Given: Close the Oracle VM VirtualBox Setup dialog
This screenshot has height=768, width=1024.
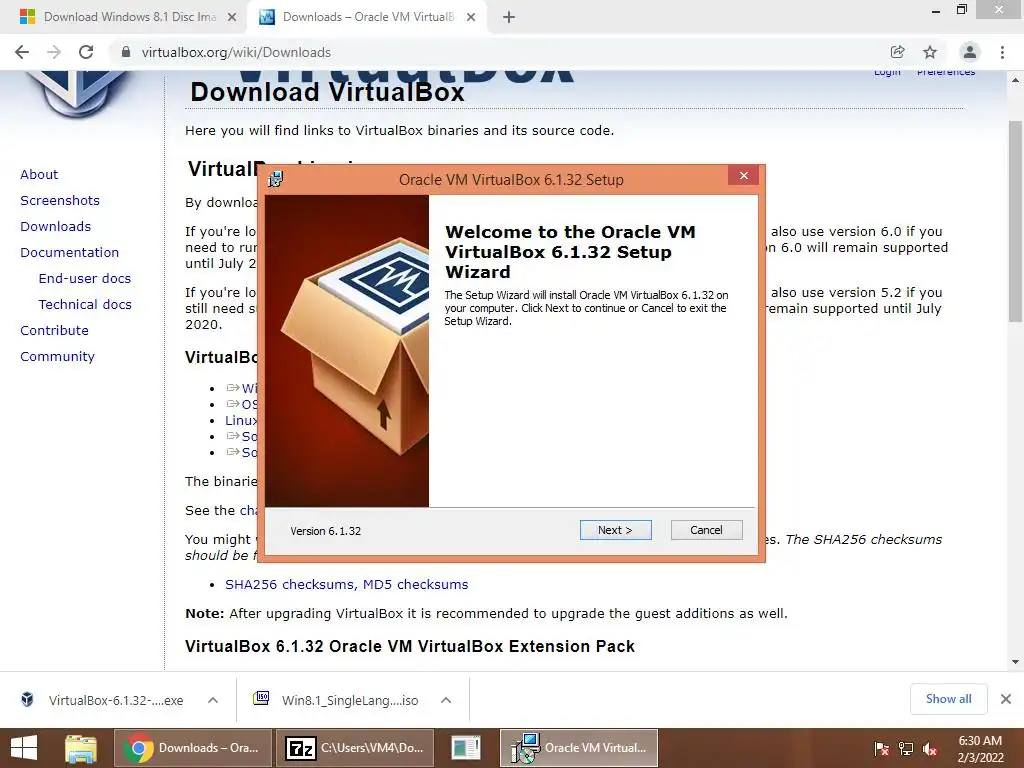Looking at the screenshot, I should 743,176.
